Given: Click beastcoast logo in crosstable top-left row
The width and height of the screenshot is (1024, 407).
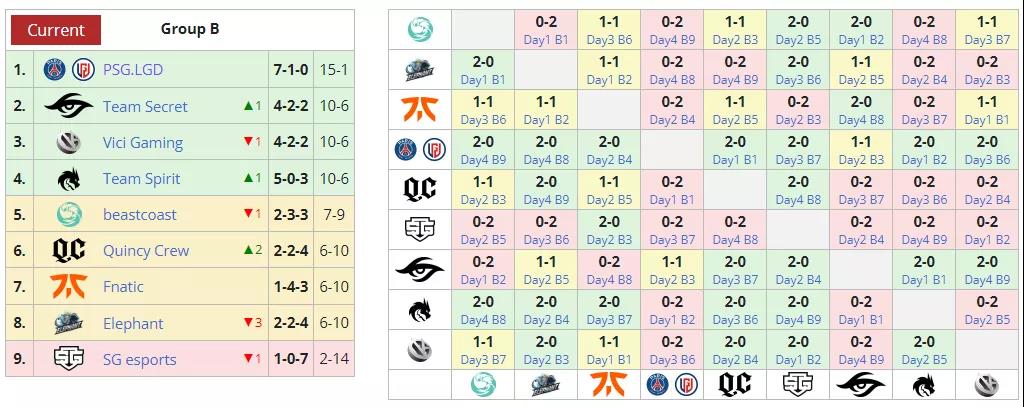Looking at the screenshot, I should (x=420, y=29).
